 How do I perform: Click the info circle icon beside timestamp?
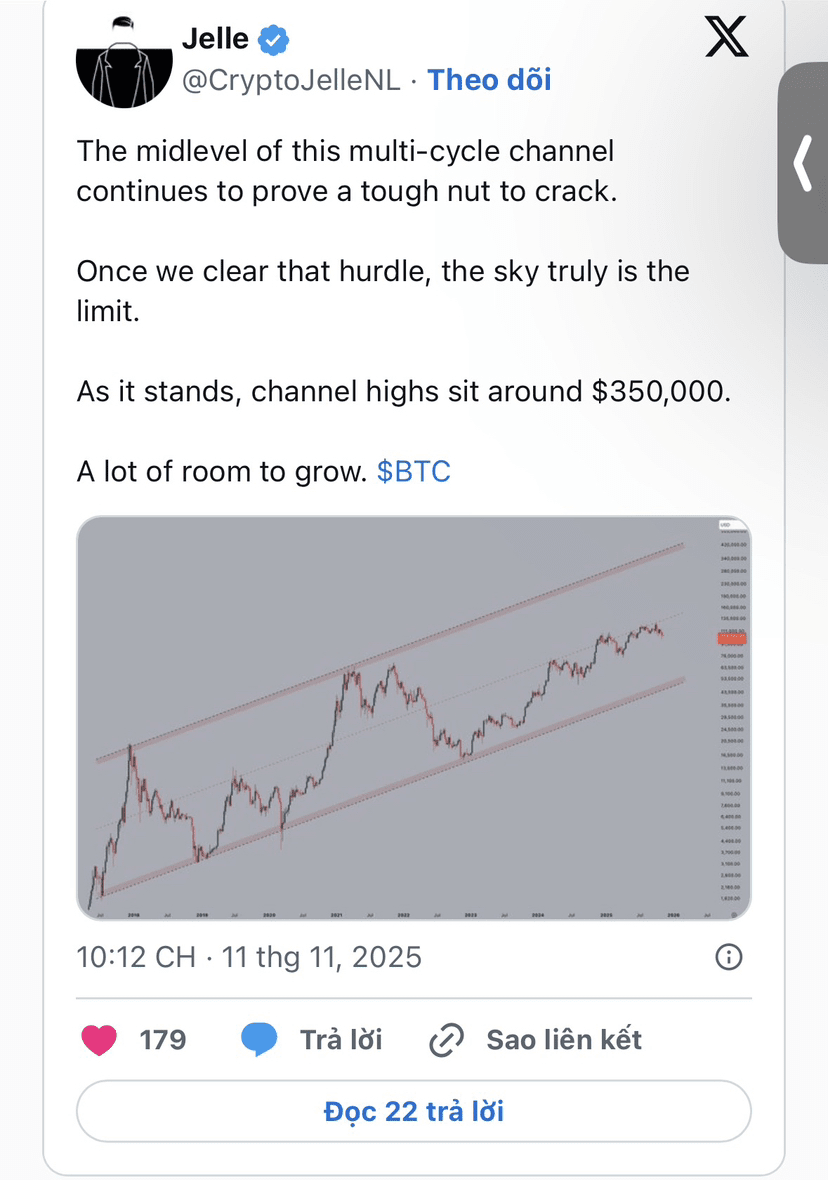click(728, 957)
